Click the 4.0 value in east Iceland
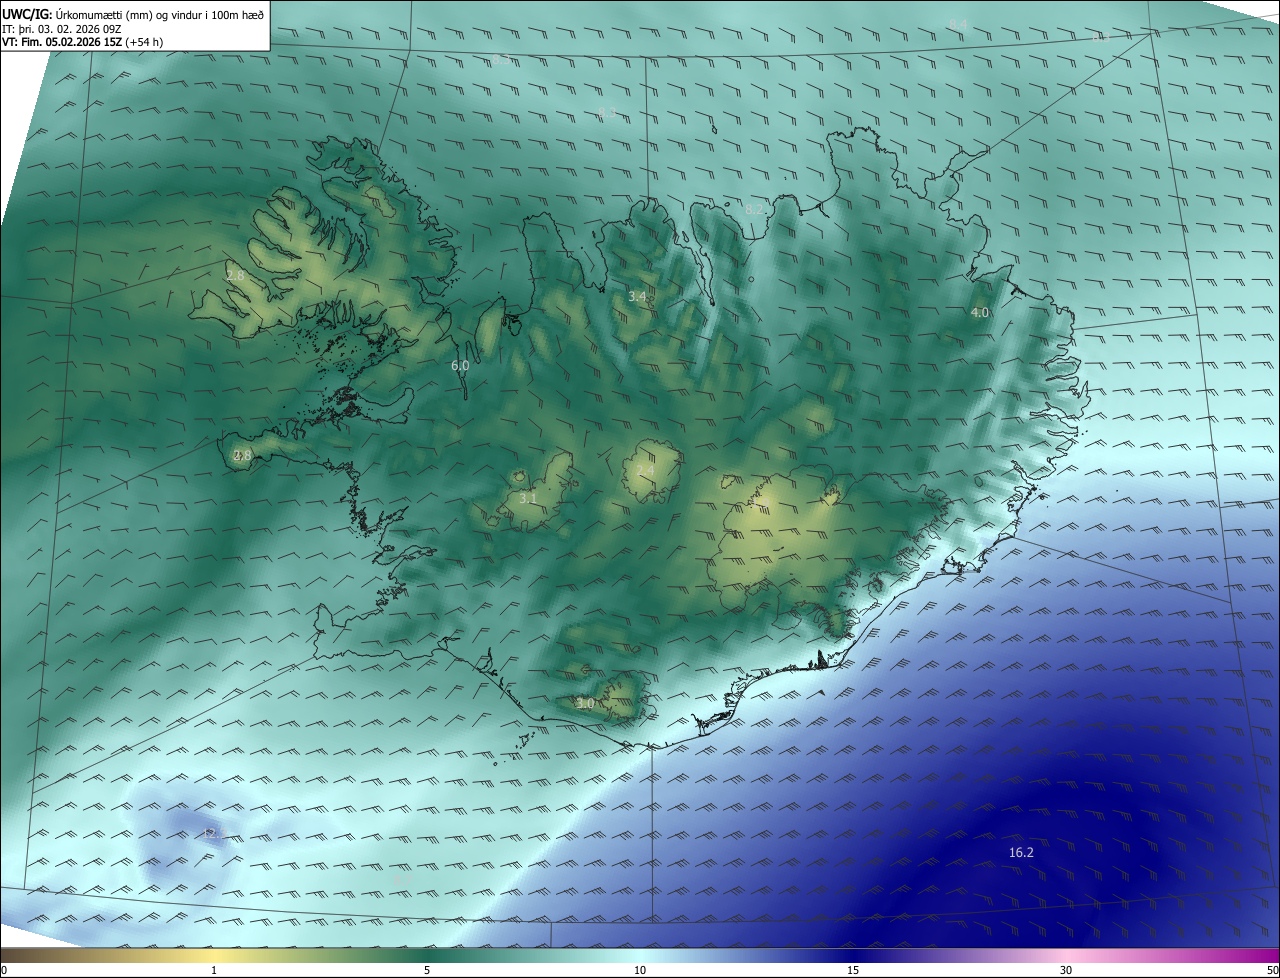The width and height of the screenshot is (1280, 978). pos(979,312)
